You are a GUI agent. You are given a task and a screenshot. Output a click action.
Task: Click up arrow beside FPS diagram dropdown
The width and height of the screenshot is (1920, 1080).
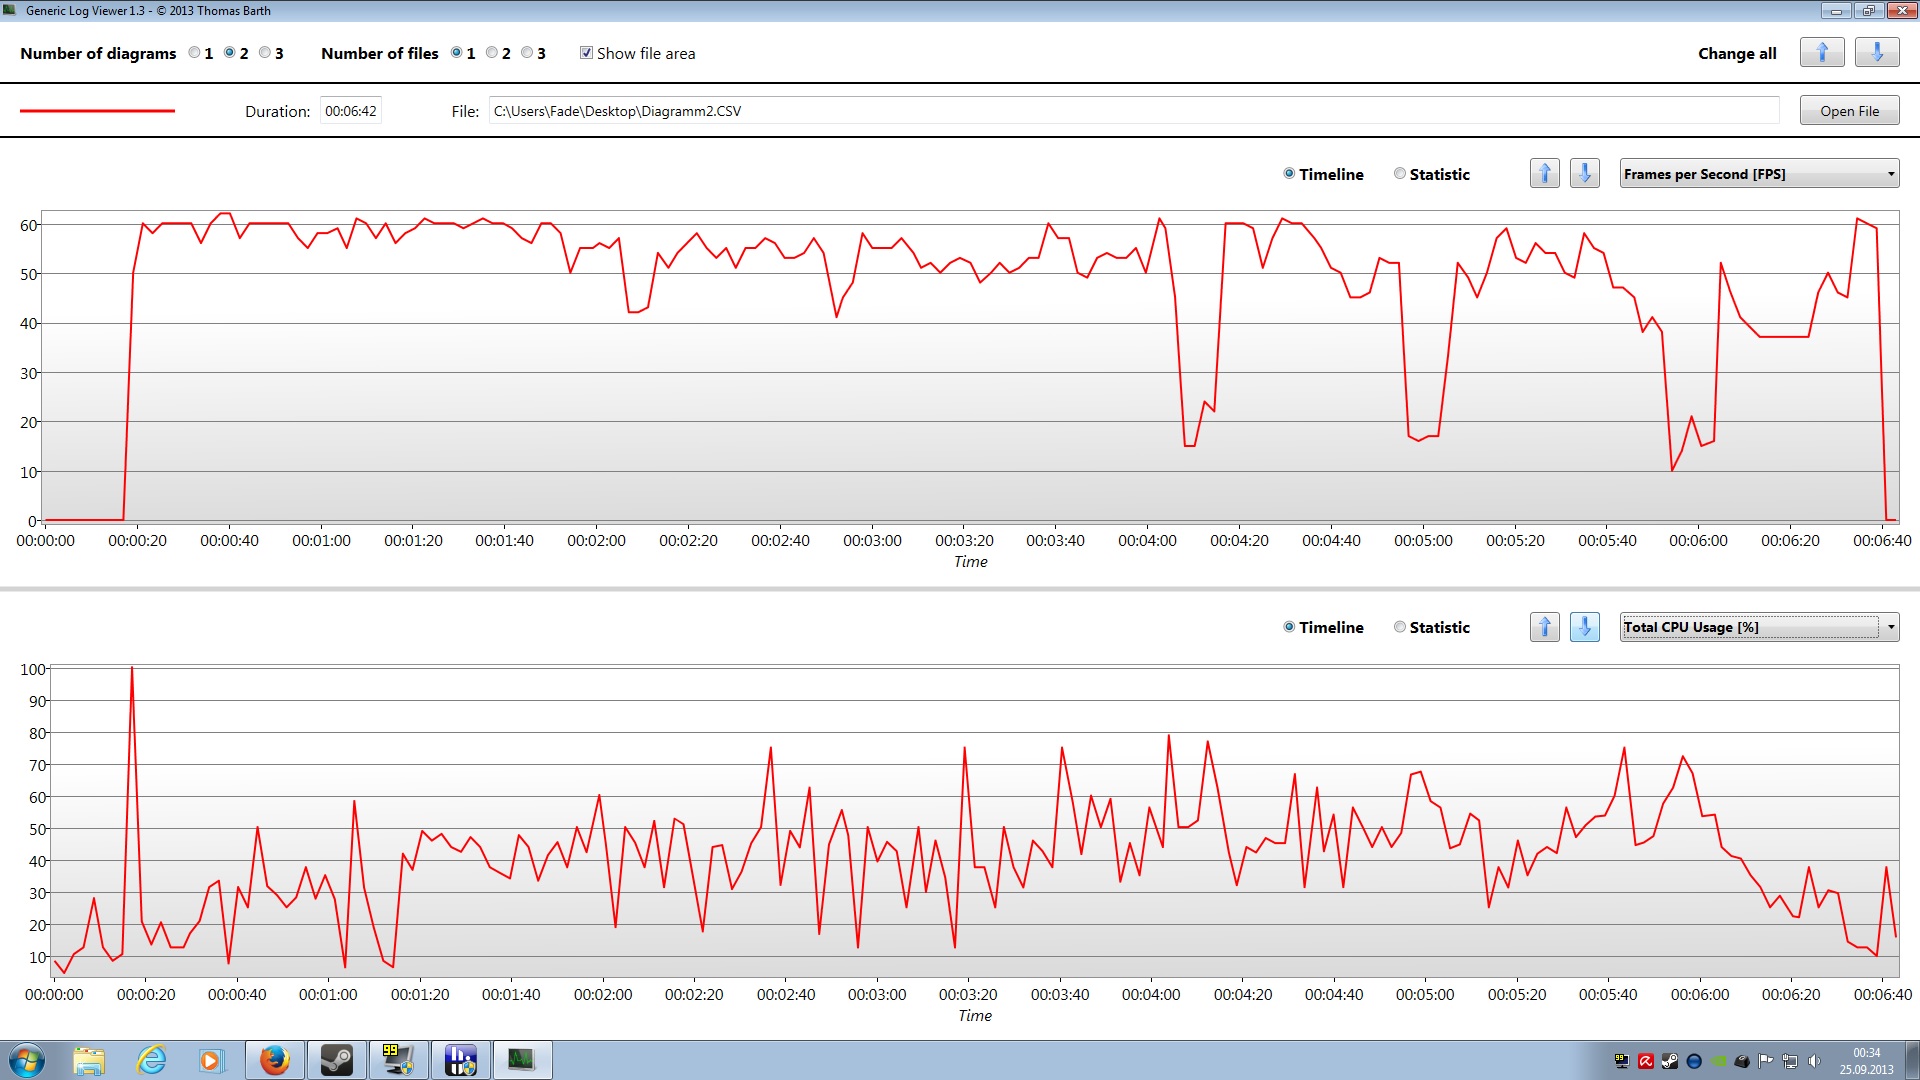tap(1544, 174)
